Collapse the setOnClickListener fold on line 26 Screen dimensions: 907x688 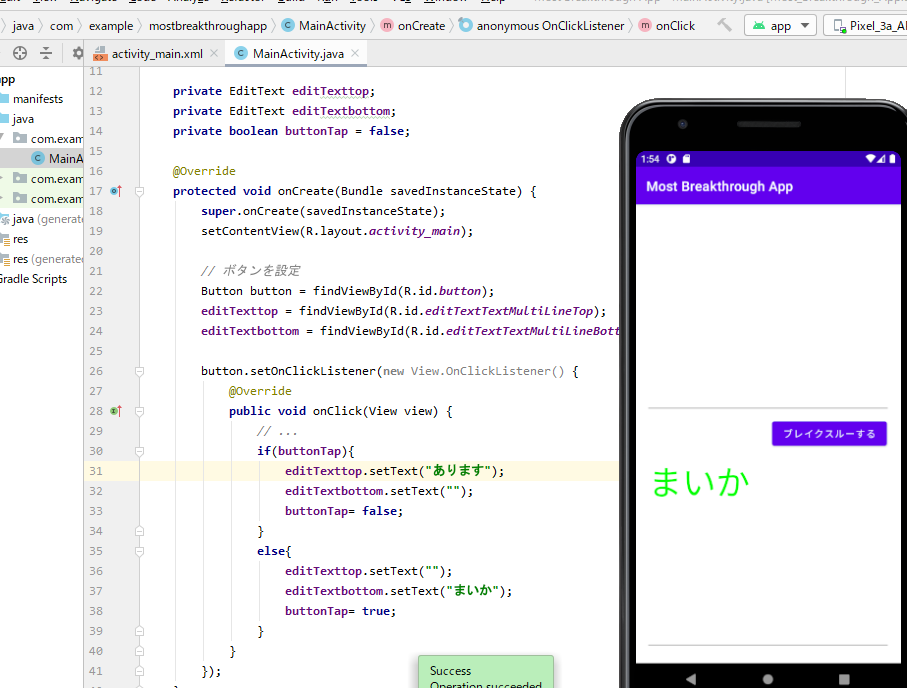click(139, 371)
